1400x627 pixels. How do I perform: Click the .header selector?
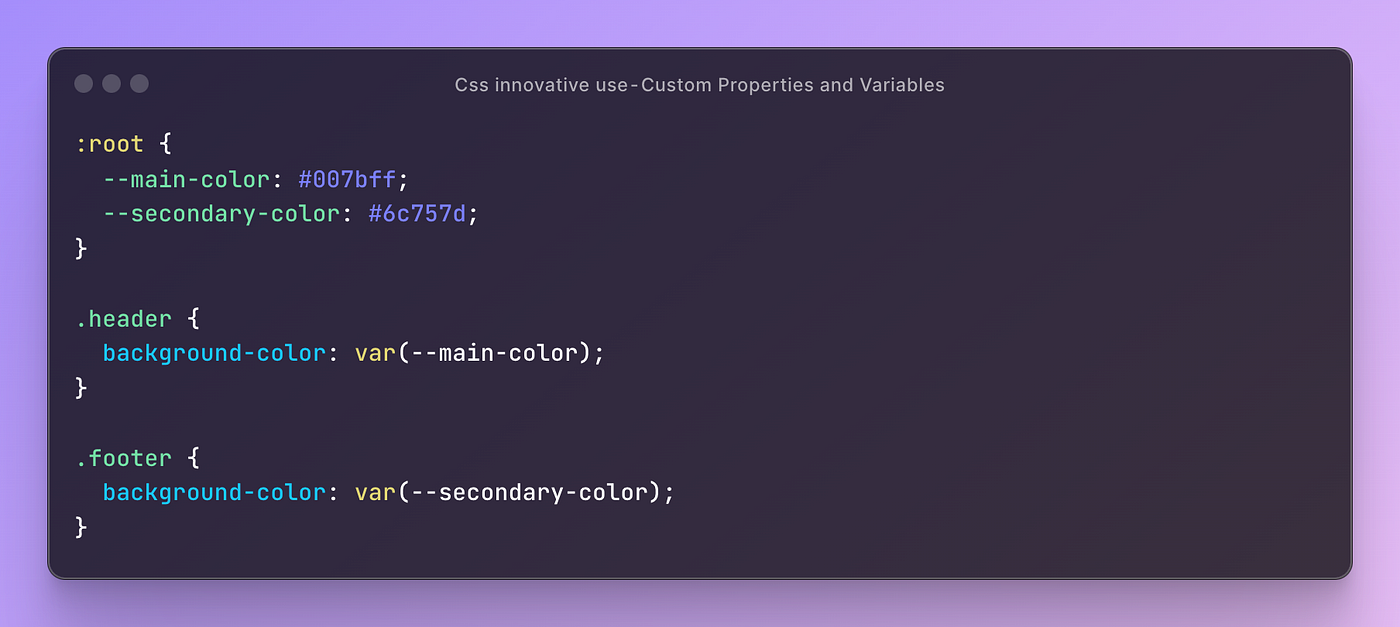pyautogui.click(x=124, y=319)
